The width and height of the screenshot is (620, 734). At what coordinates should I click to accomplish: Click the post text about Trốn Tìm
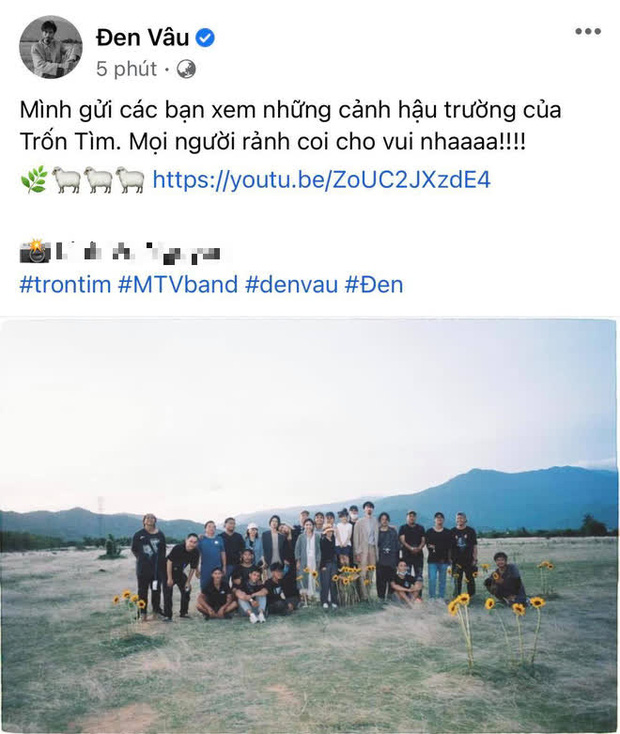coord(290,125)
